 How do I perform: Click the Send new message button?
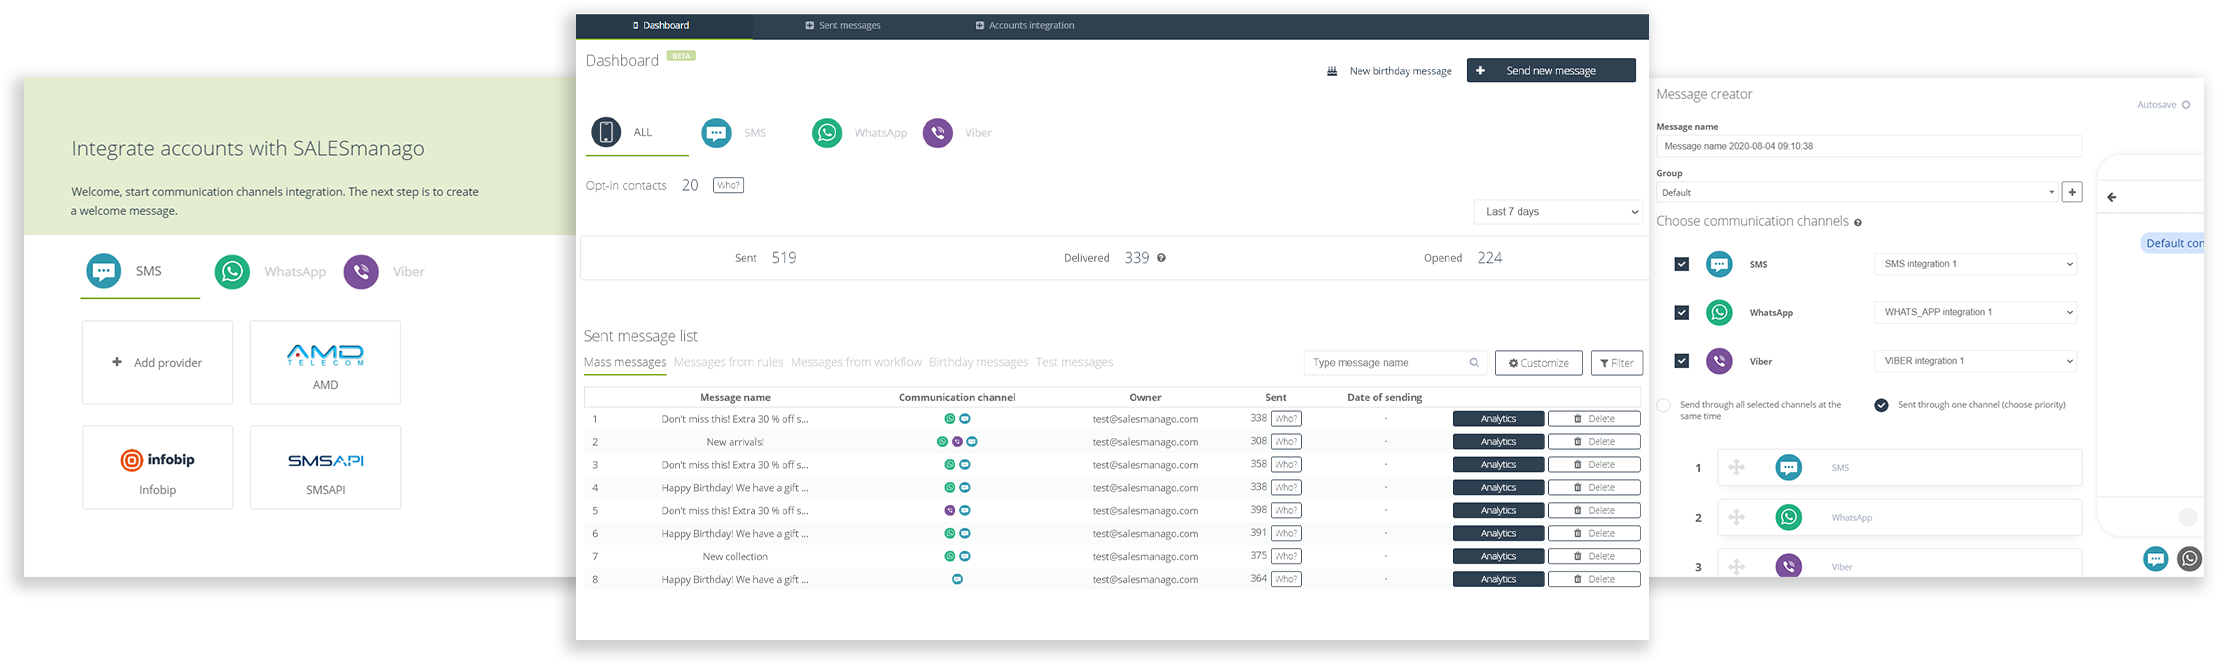(1551, 71)
